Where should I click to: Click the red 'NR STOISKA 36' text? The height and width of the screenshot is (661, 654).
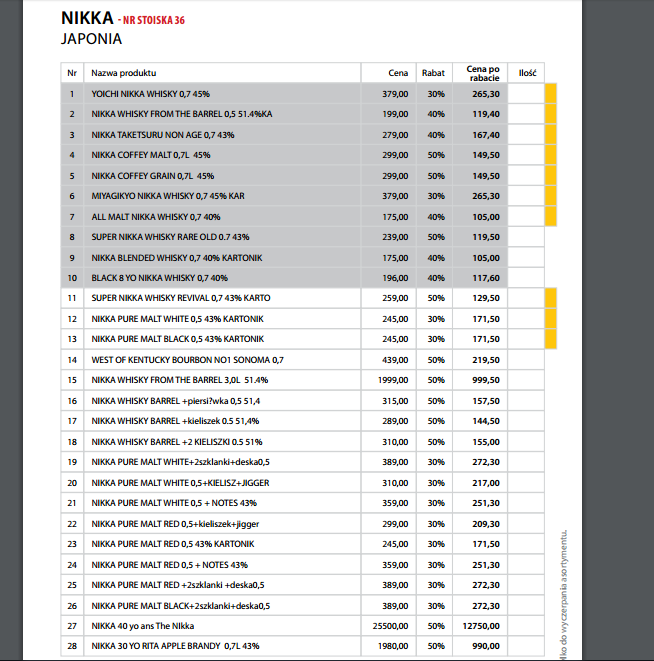(x=157, y=20)
